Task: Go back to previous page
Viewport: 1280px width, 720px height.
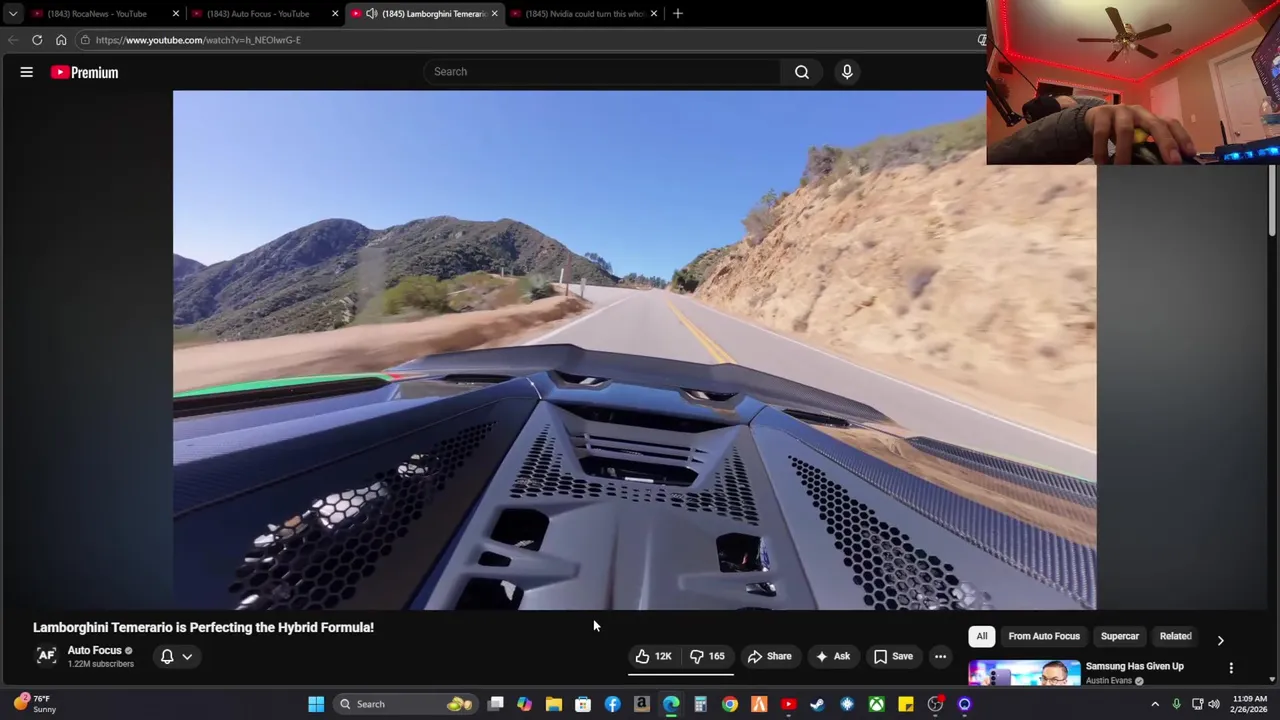Action: [x=13, y=40]
